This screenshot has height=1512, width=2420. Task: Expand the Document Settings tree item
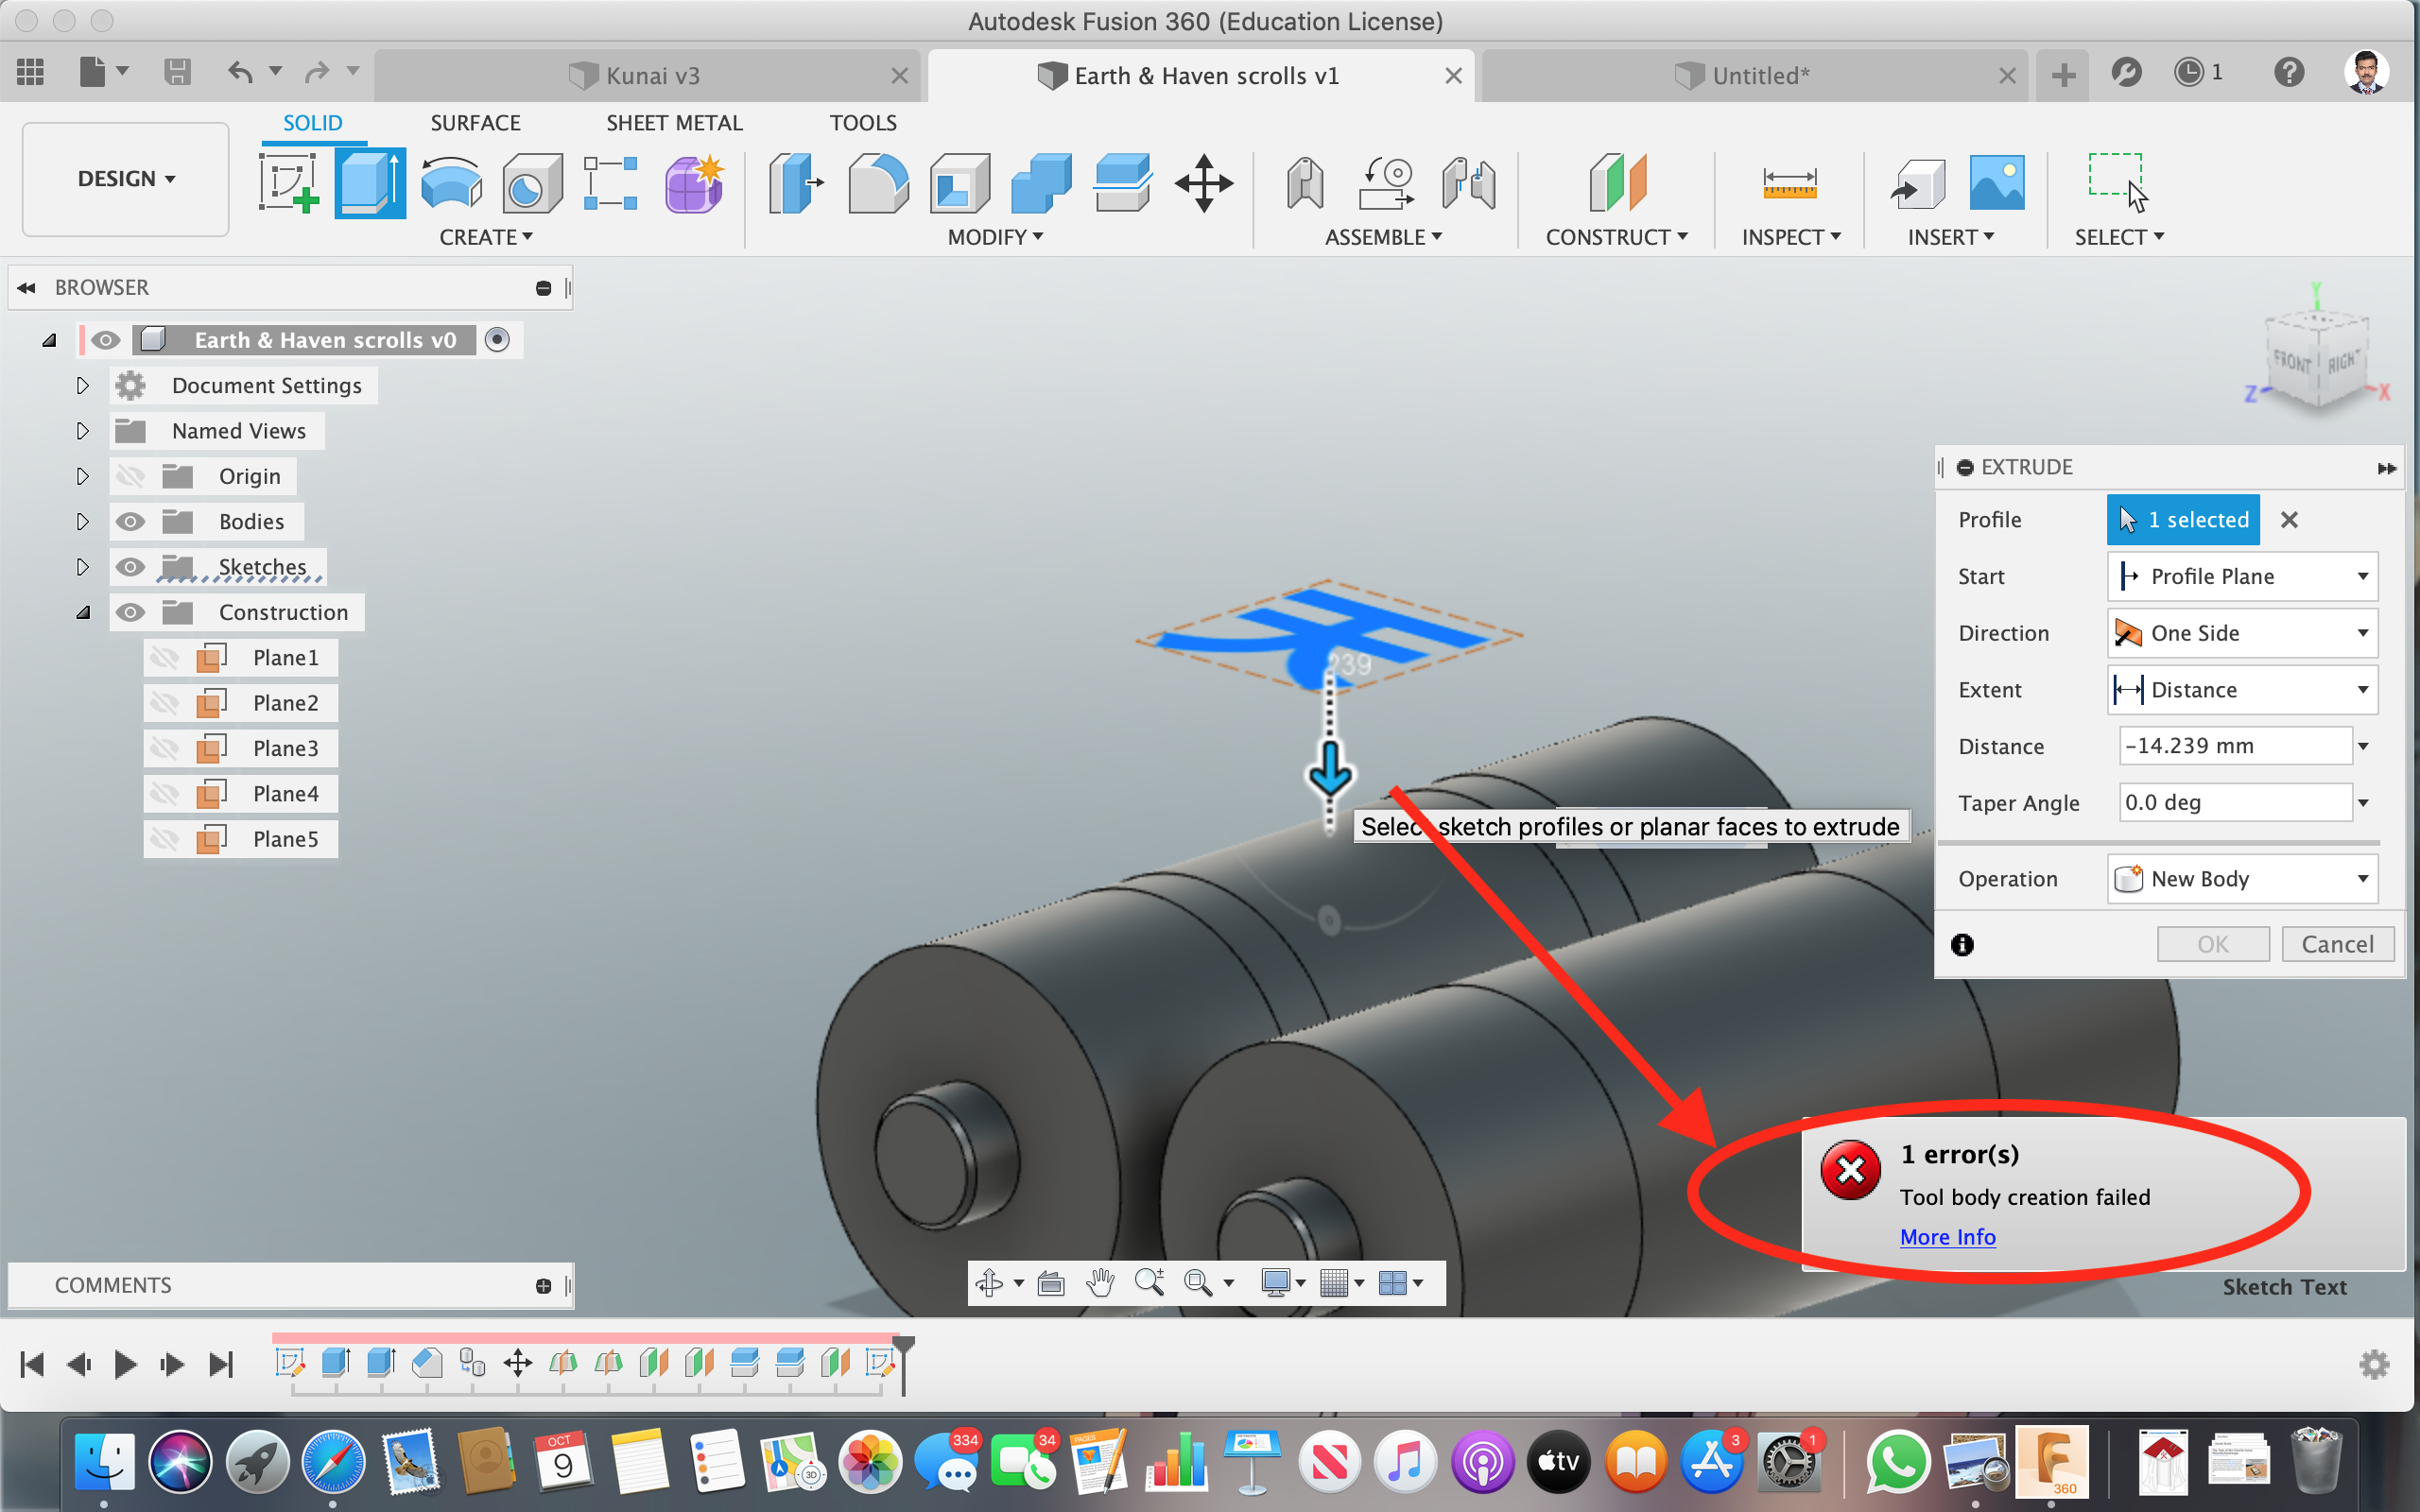tap(82, 385)
